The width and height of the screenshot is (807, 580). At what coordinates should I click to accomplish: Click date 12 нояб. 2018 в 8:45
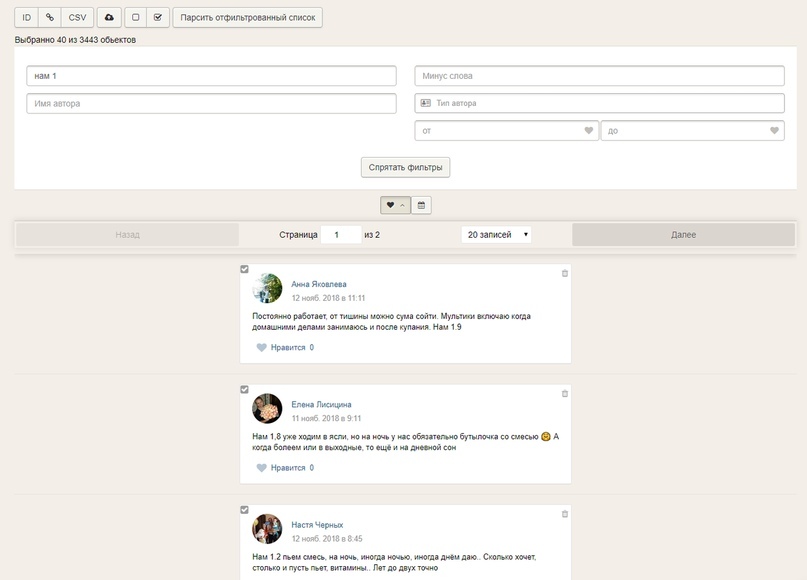[327, 539]
